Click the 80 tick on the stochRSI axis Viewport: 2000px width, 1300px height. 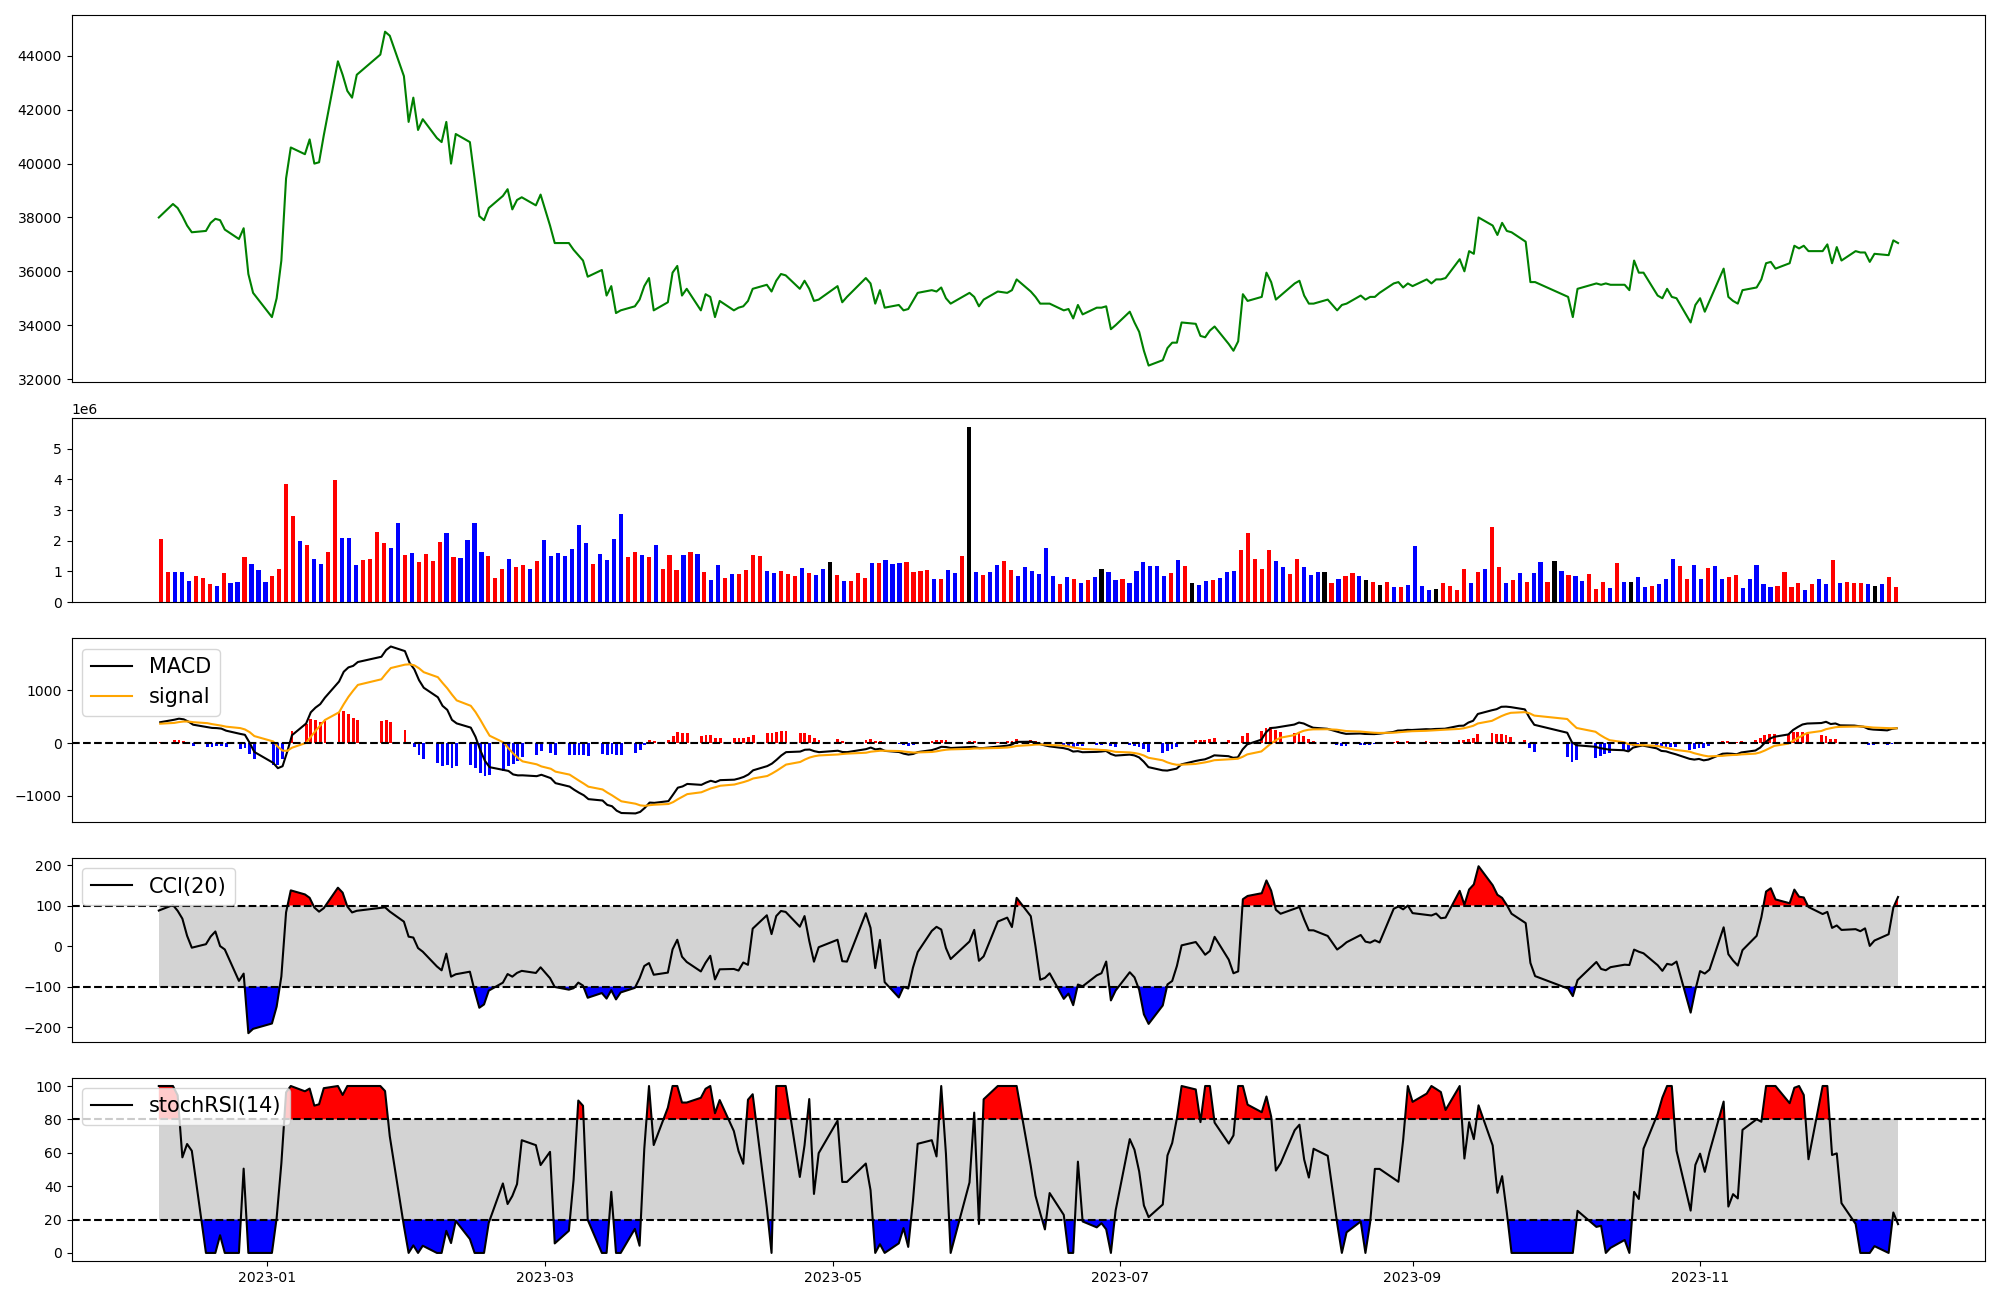pos(52,1120)
